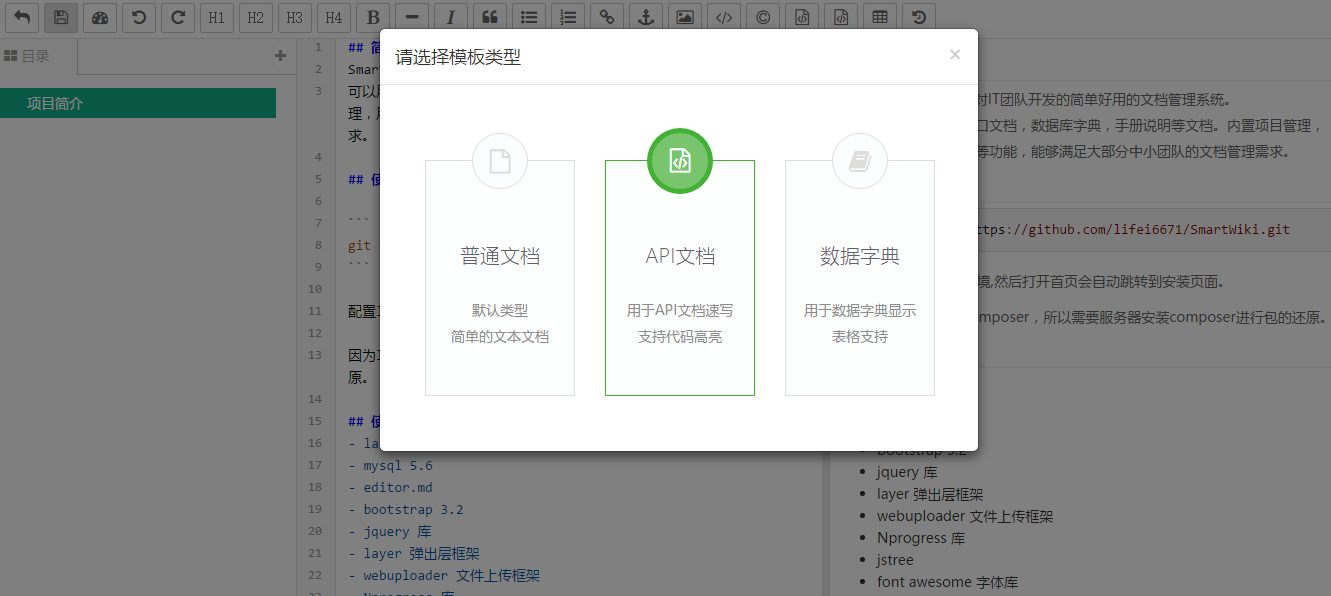Click the 表格支持 description text
The image size is (1331, 596).
coord(860,337)
